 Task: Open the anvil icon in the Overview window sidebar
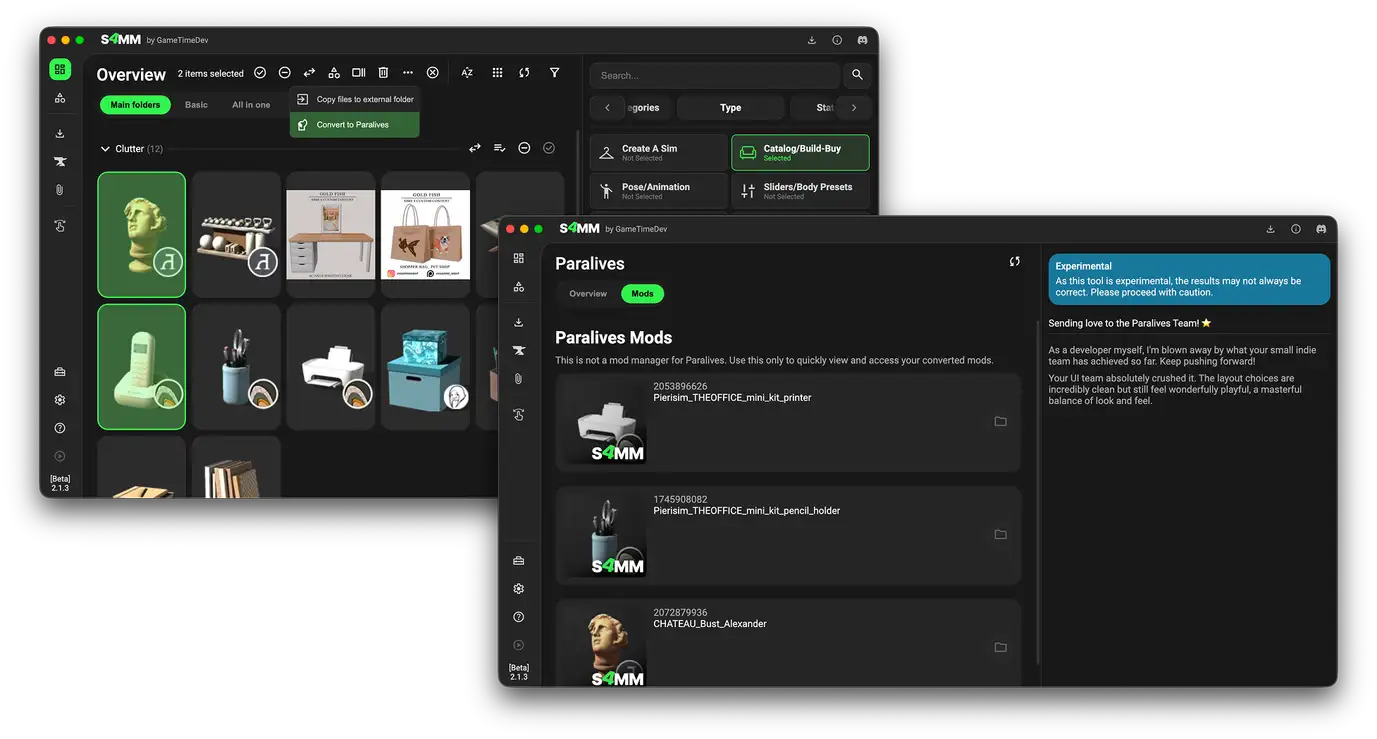click(60, 161)
